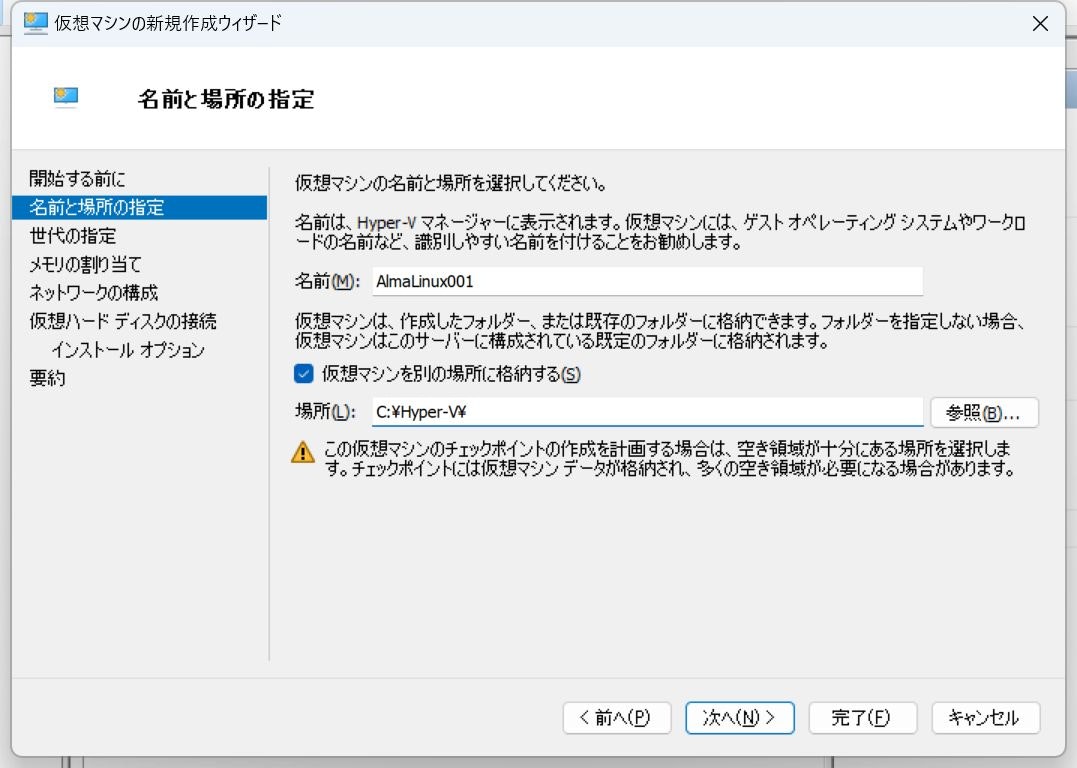Image resolution: width=1077 pixels, height=768 pixels.
Task: Jump to the 要約 step
Action: click(x=47, y=378)
